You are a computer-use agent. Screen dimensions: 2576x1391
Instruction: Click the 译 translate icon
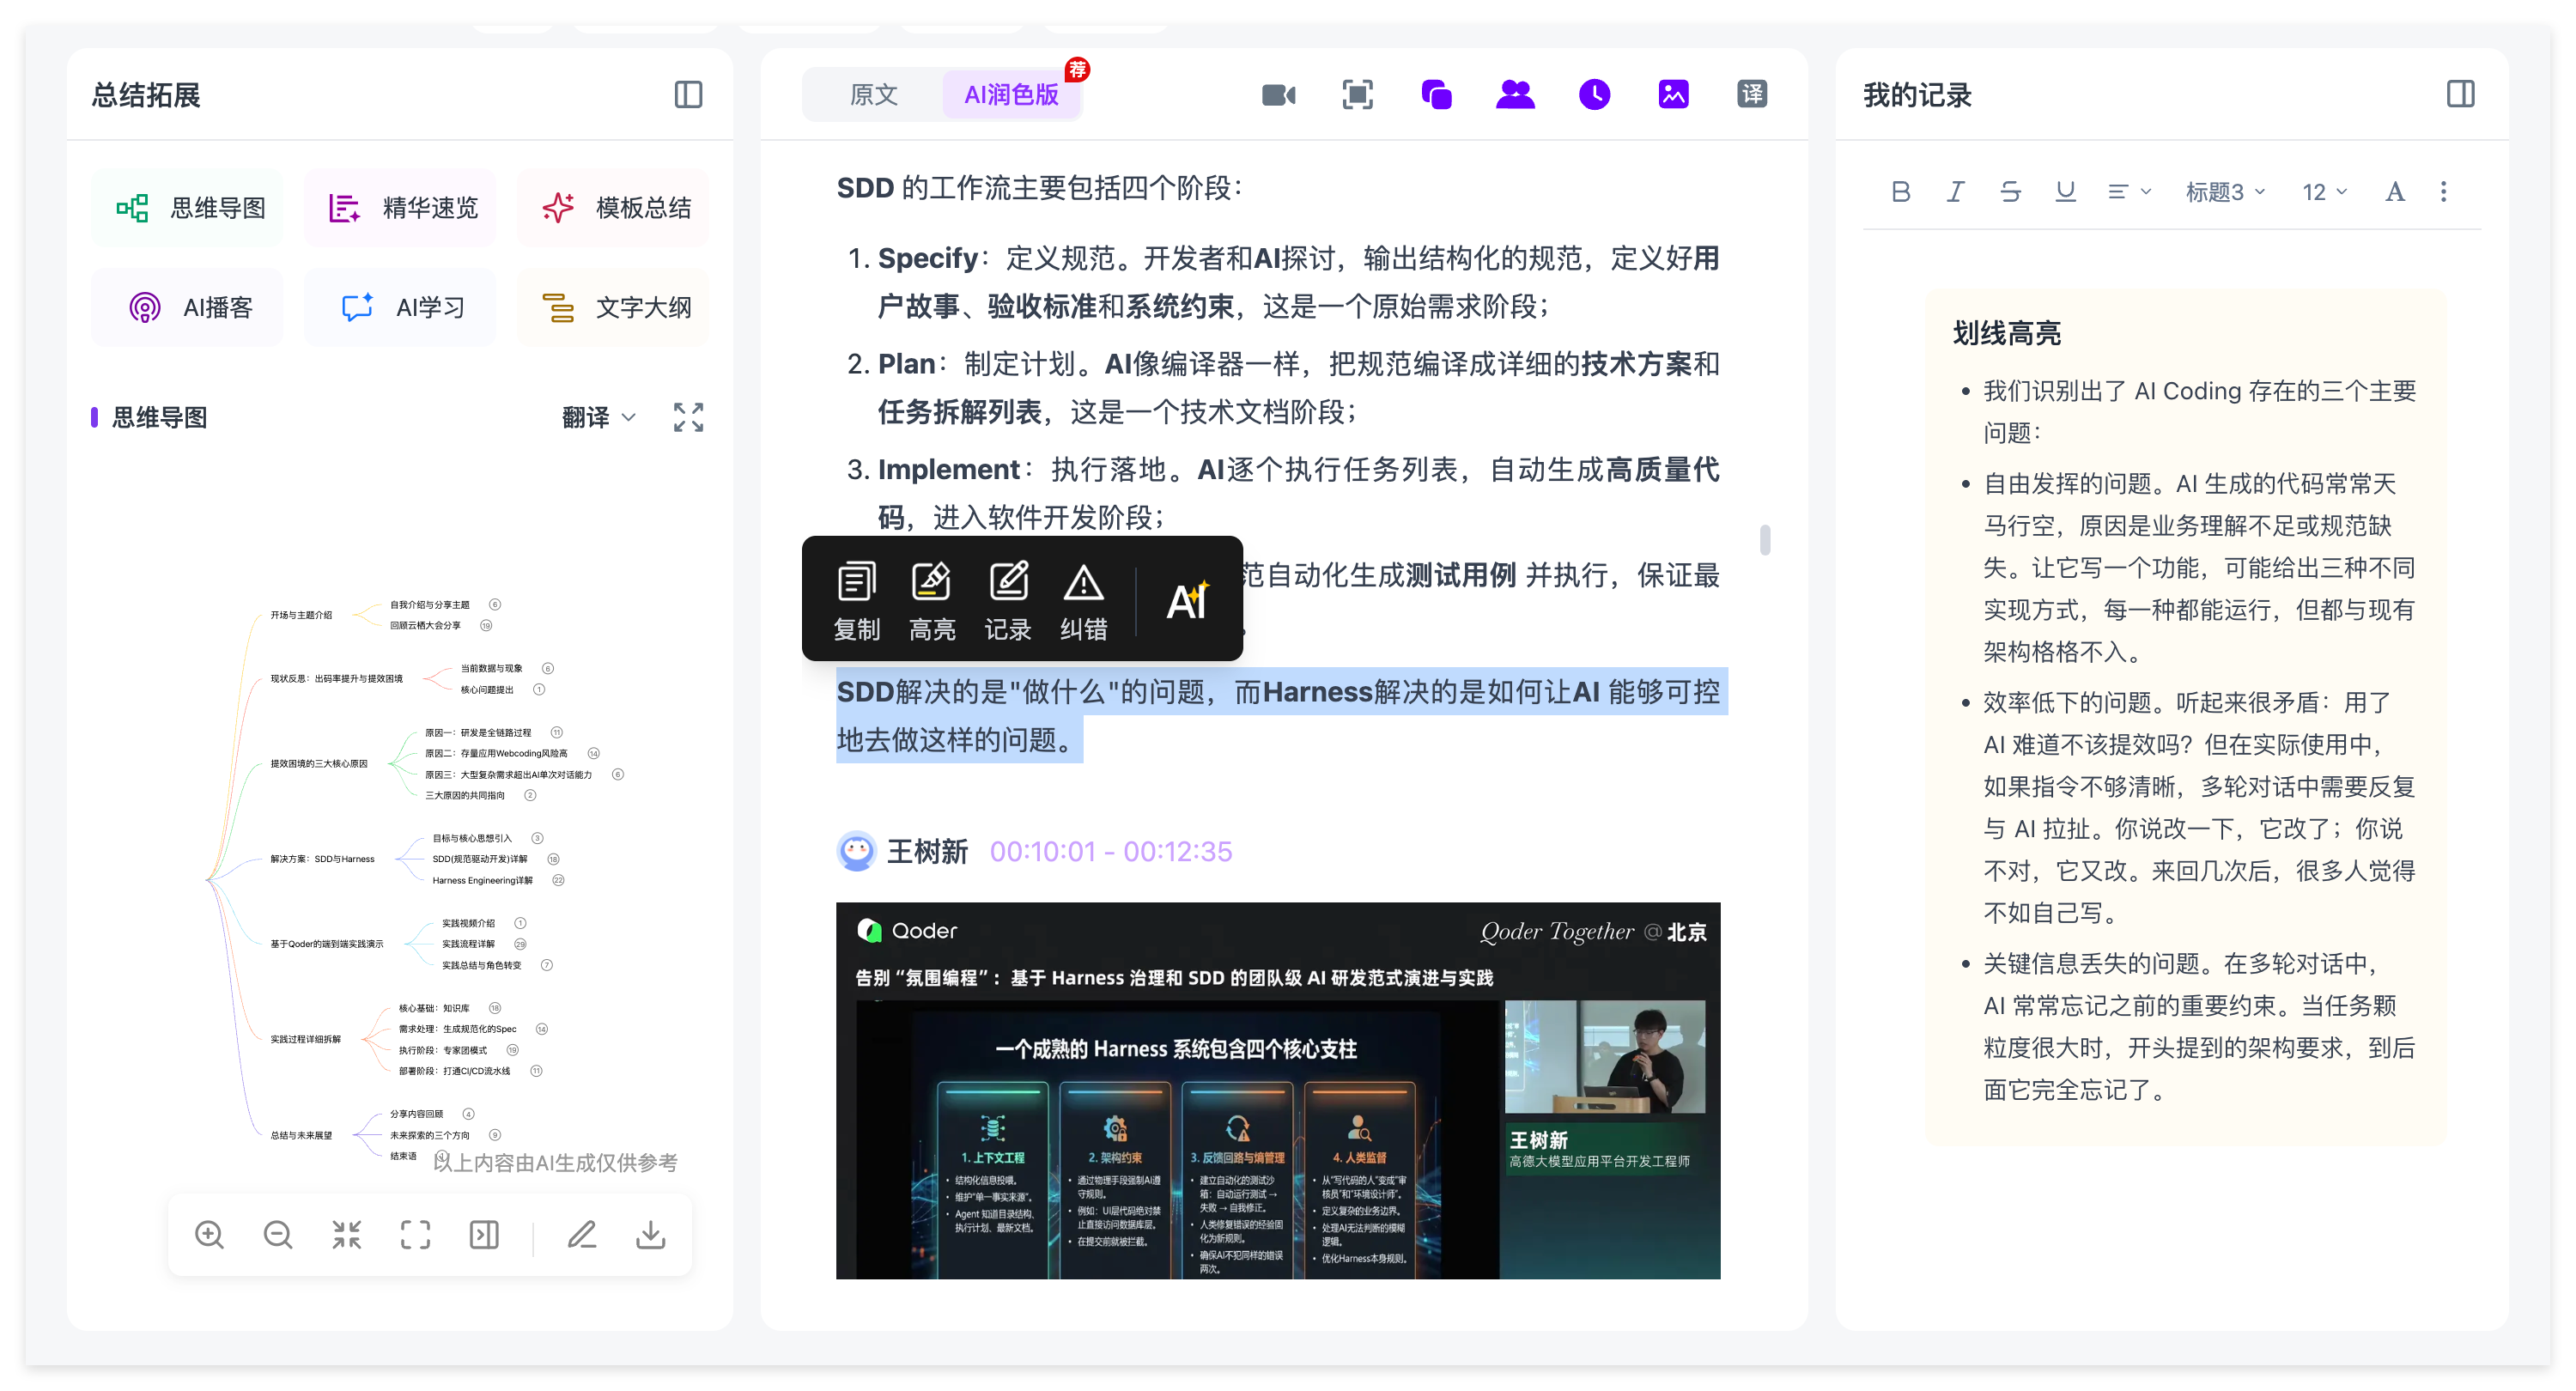(x=1752, y=95)
